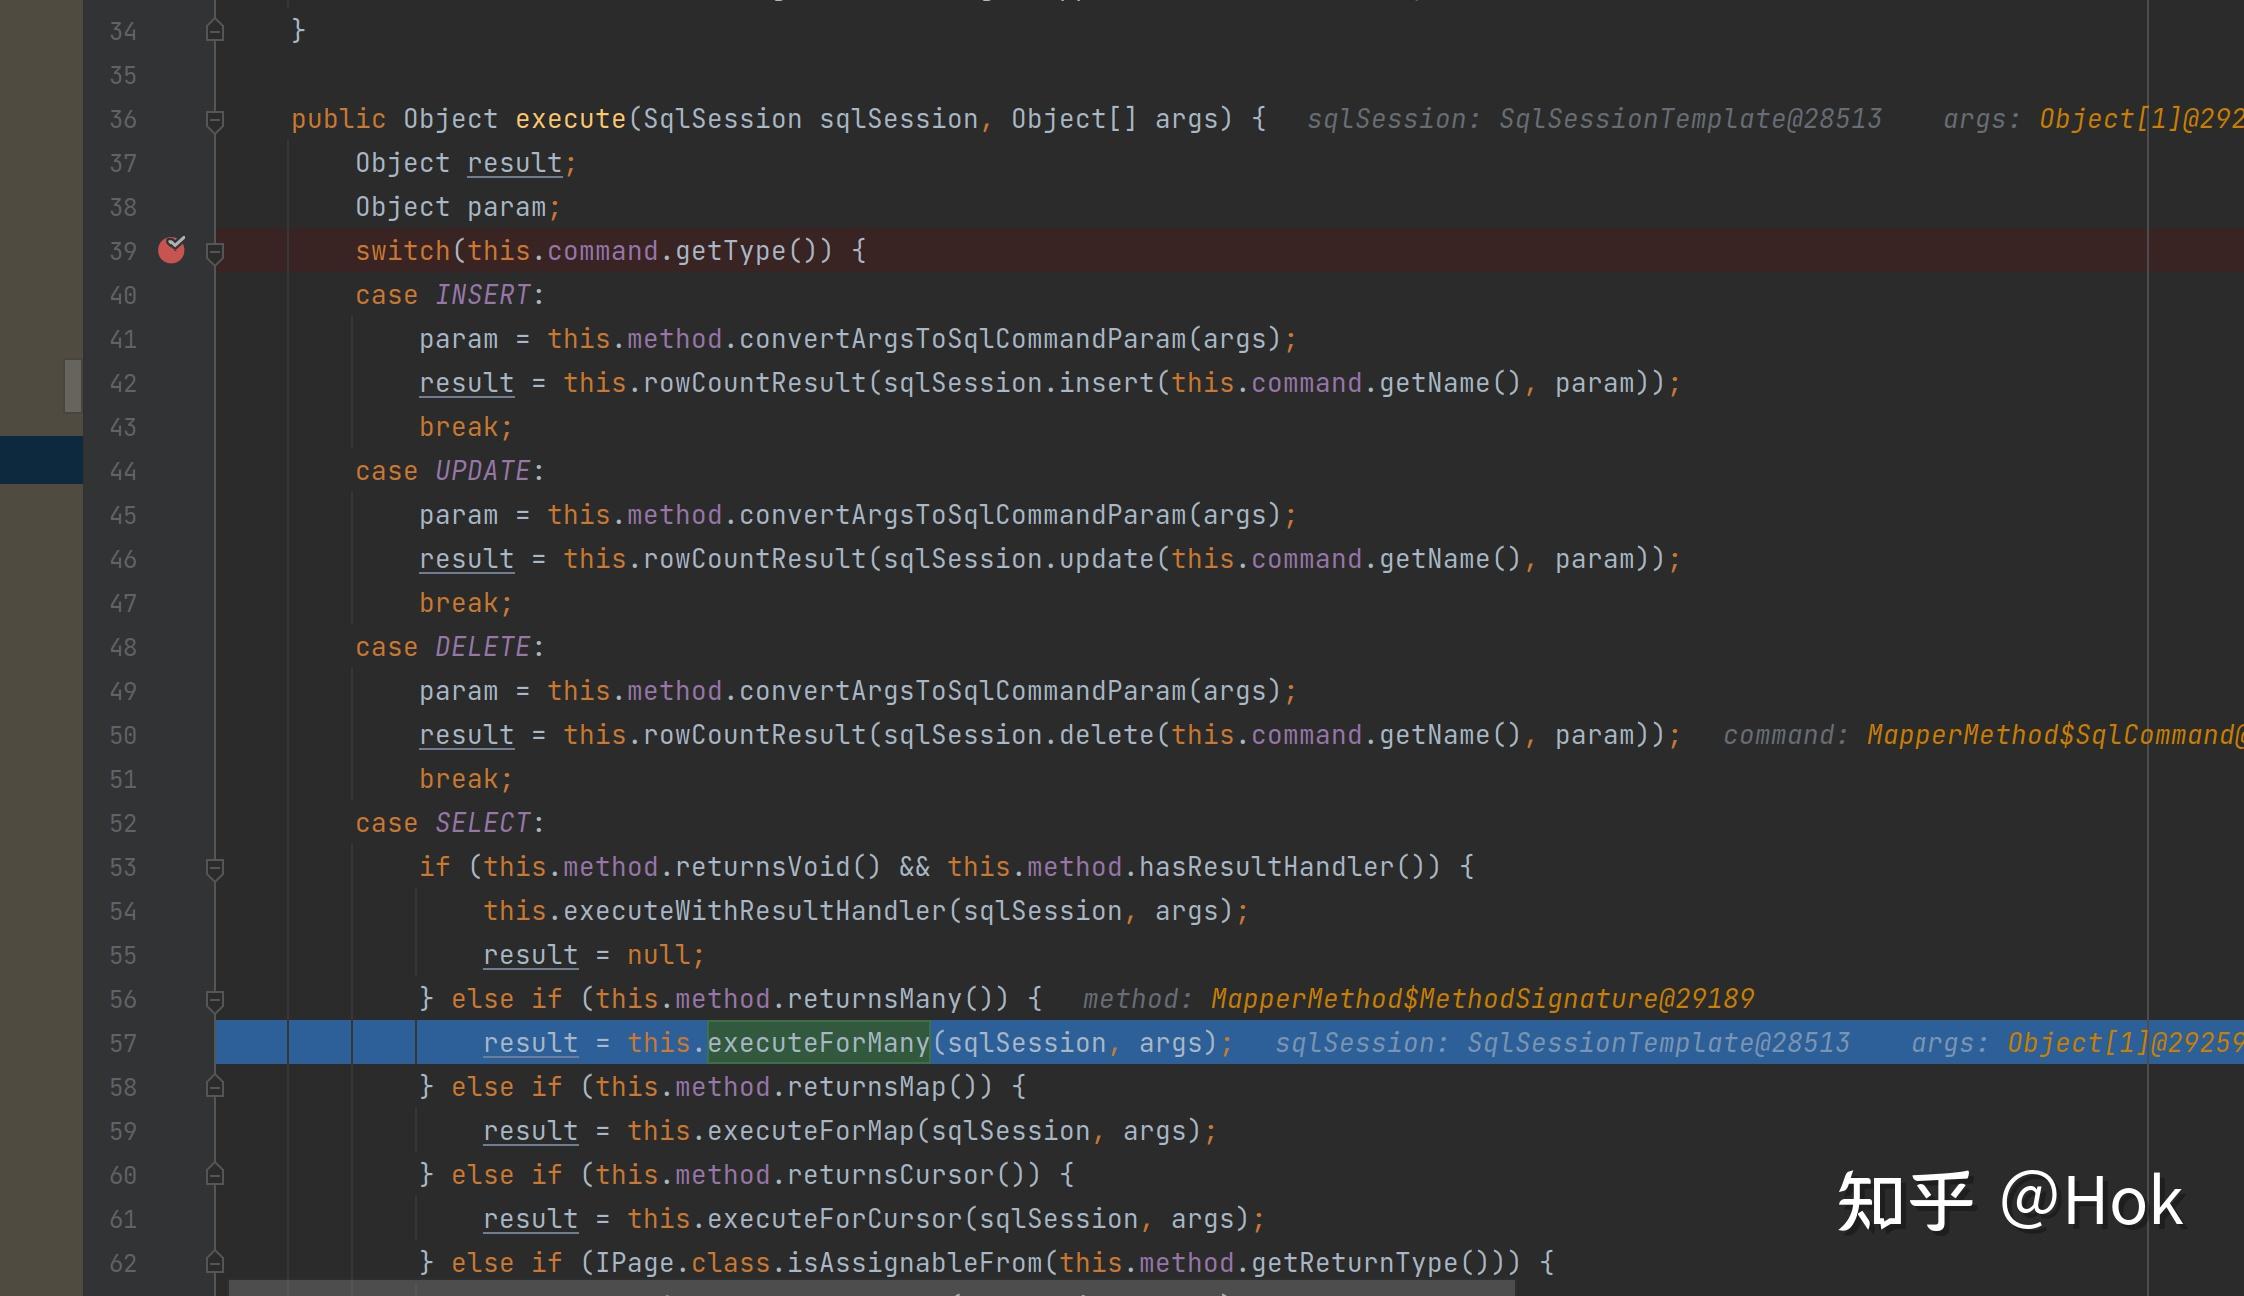
Task: Click the fold marker on line 60
Action: coord(214,1175)
